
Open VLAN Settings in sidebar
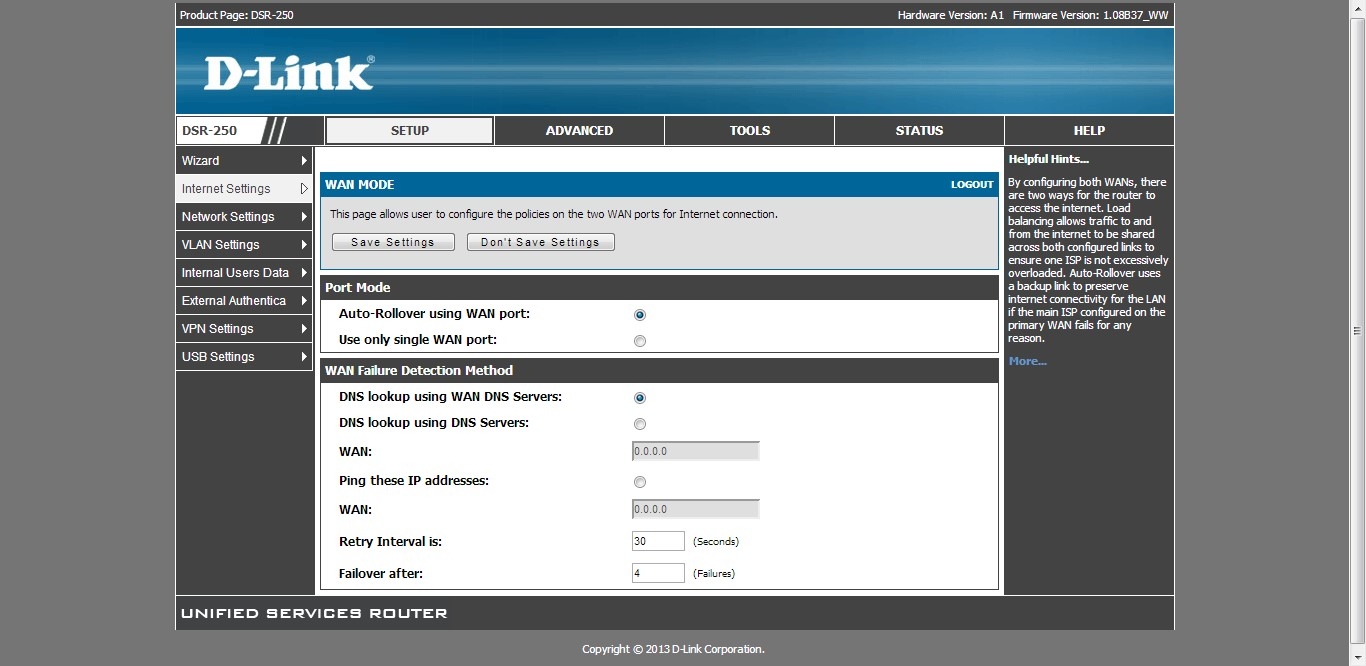[x=220, y=245]
